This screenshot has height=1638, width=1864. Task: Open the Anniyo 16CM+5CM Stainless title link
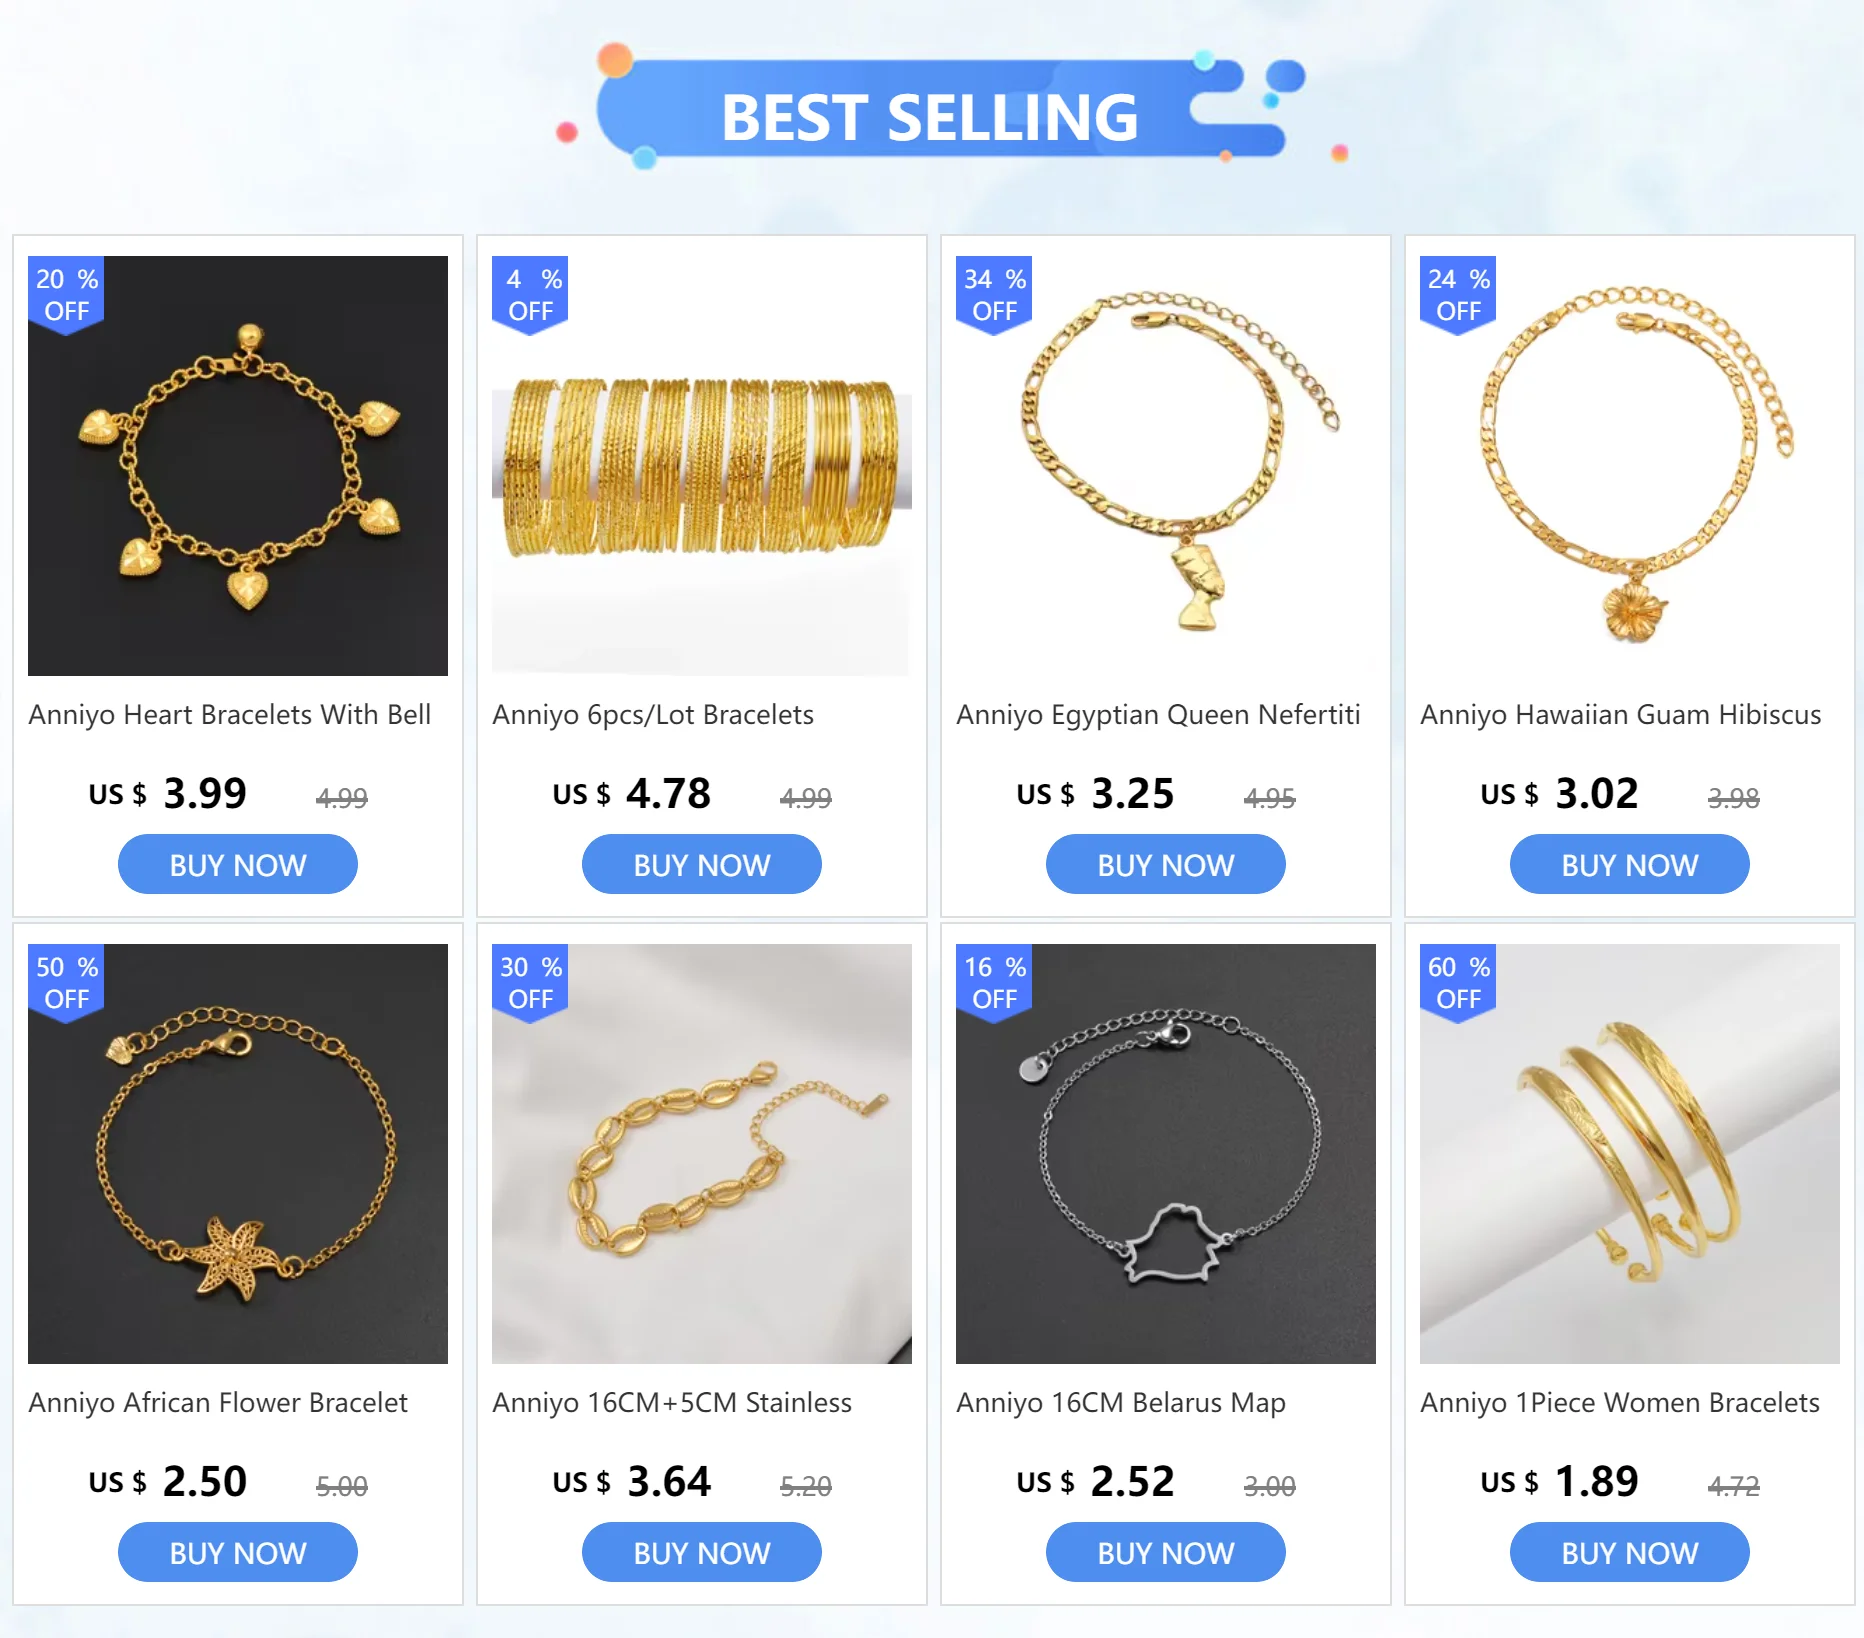click(672, 1403)
